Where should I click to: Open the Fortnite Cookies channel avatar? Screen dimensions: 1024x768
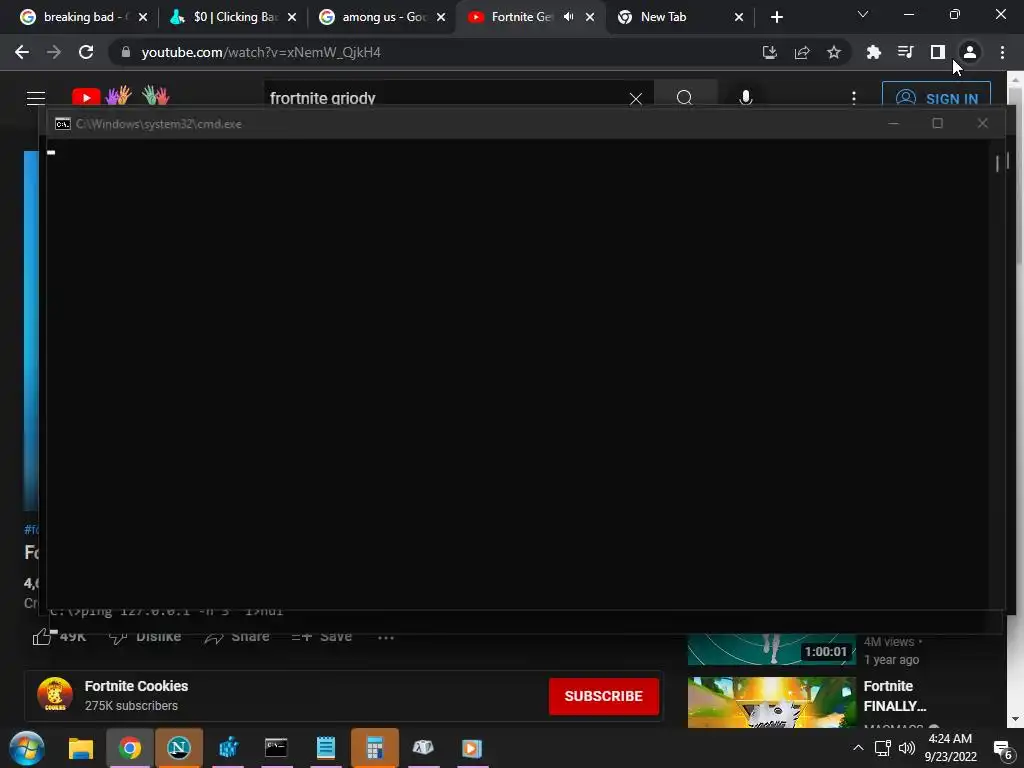[x=55, y=695]
